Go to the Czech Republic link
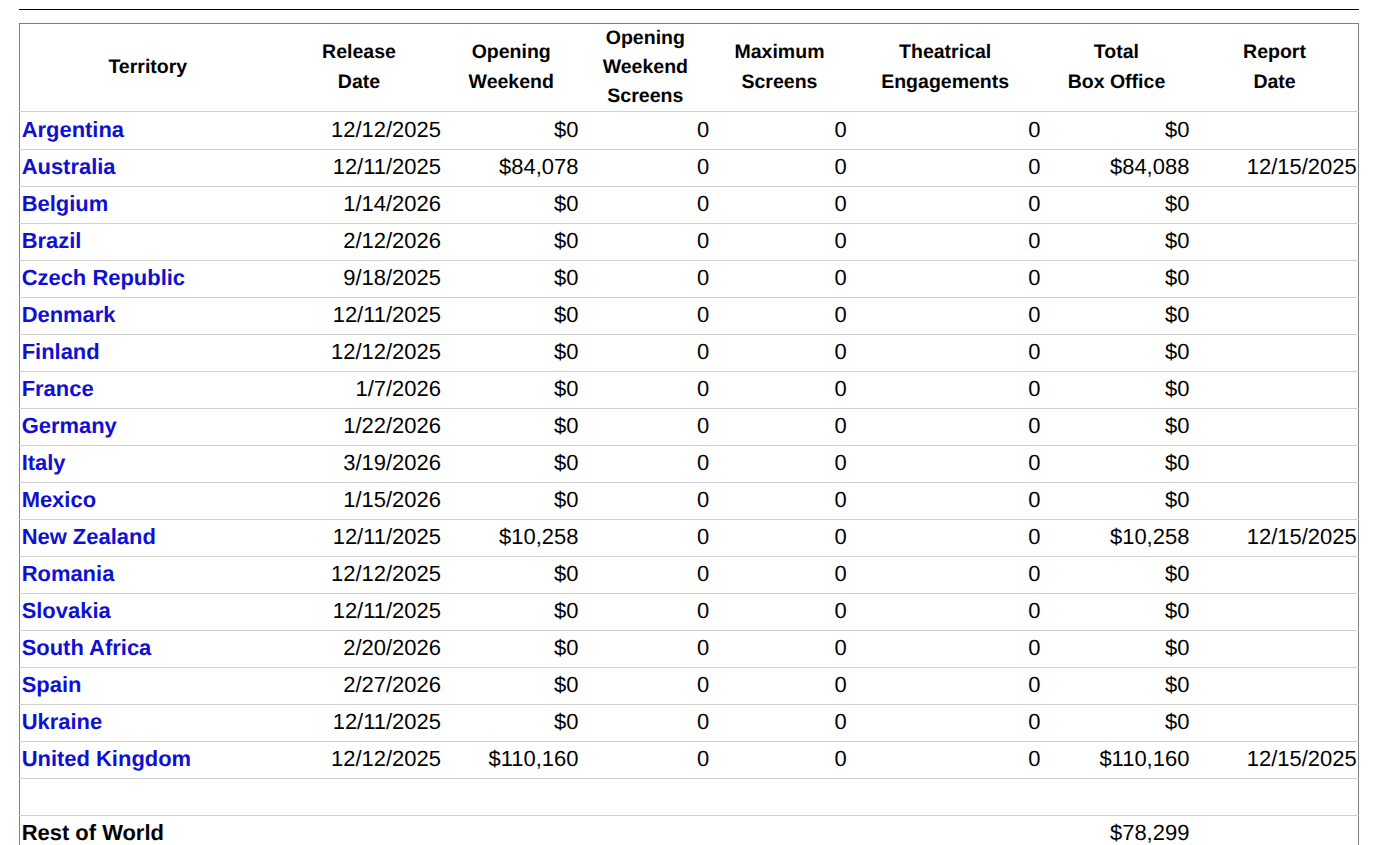Viewport: 1379px width, 845px height. pos(103,278)
